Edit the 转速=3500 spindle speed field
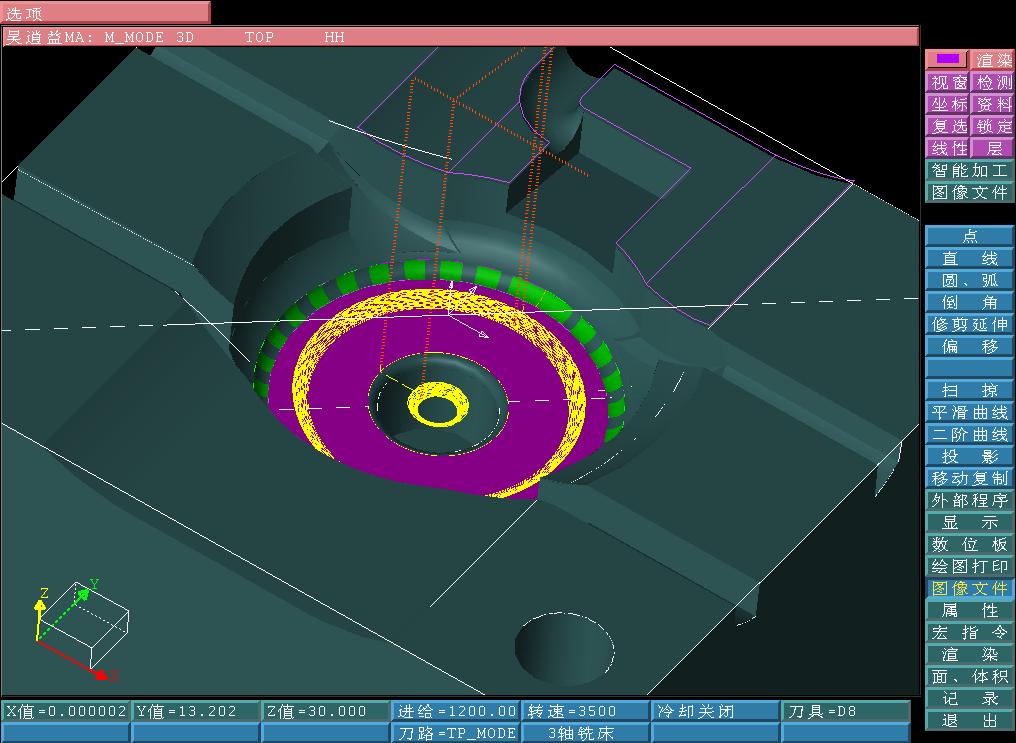This screenshot has width=1016, height=743. (x=586, y=711)
